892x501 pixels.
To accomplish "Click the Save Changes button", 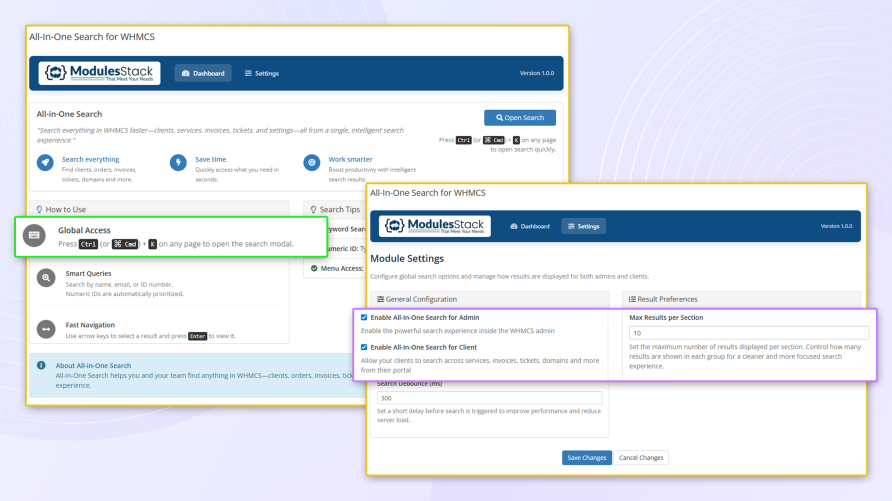I will (587, 458).
